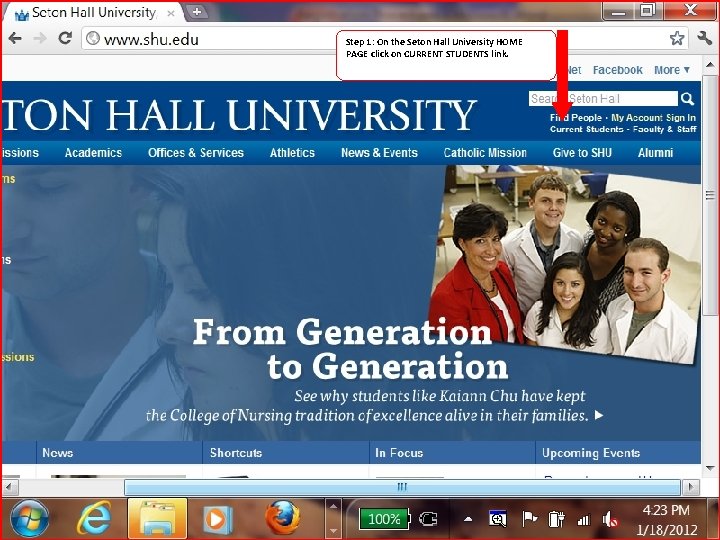This screenshot has width=720, height=540.
Task: Click the horizontal scrollbar thumb
Action: click(402, 487)
